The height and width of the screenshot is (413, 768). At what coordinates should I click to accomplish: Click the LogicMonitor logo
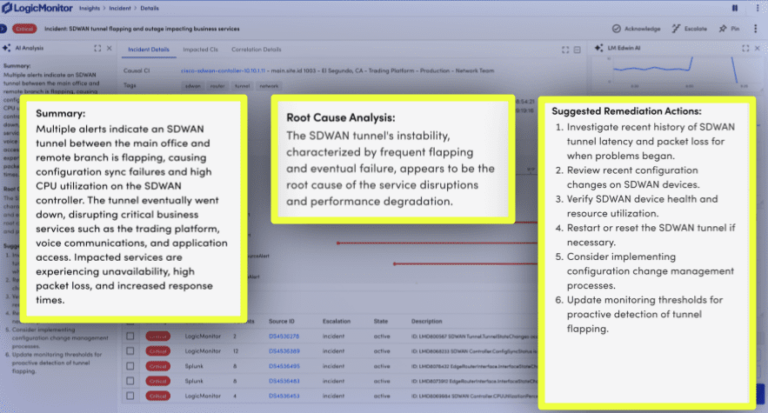click(x=41, y=8)
